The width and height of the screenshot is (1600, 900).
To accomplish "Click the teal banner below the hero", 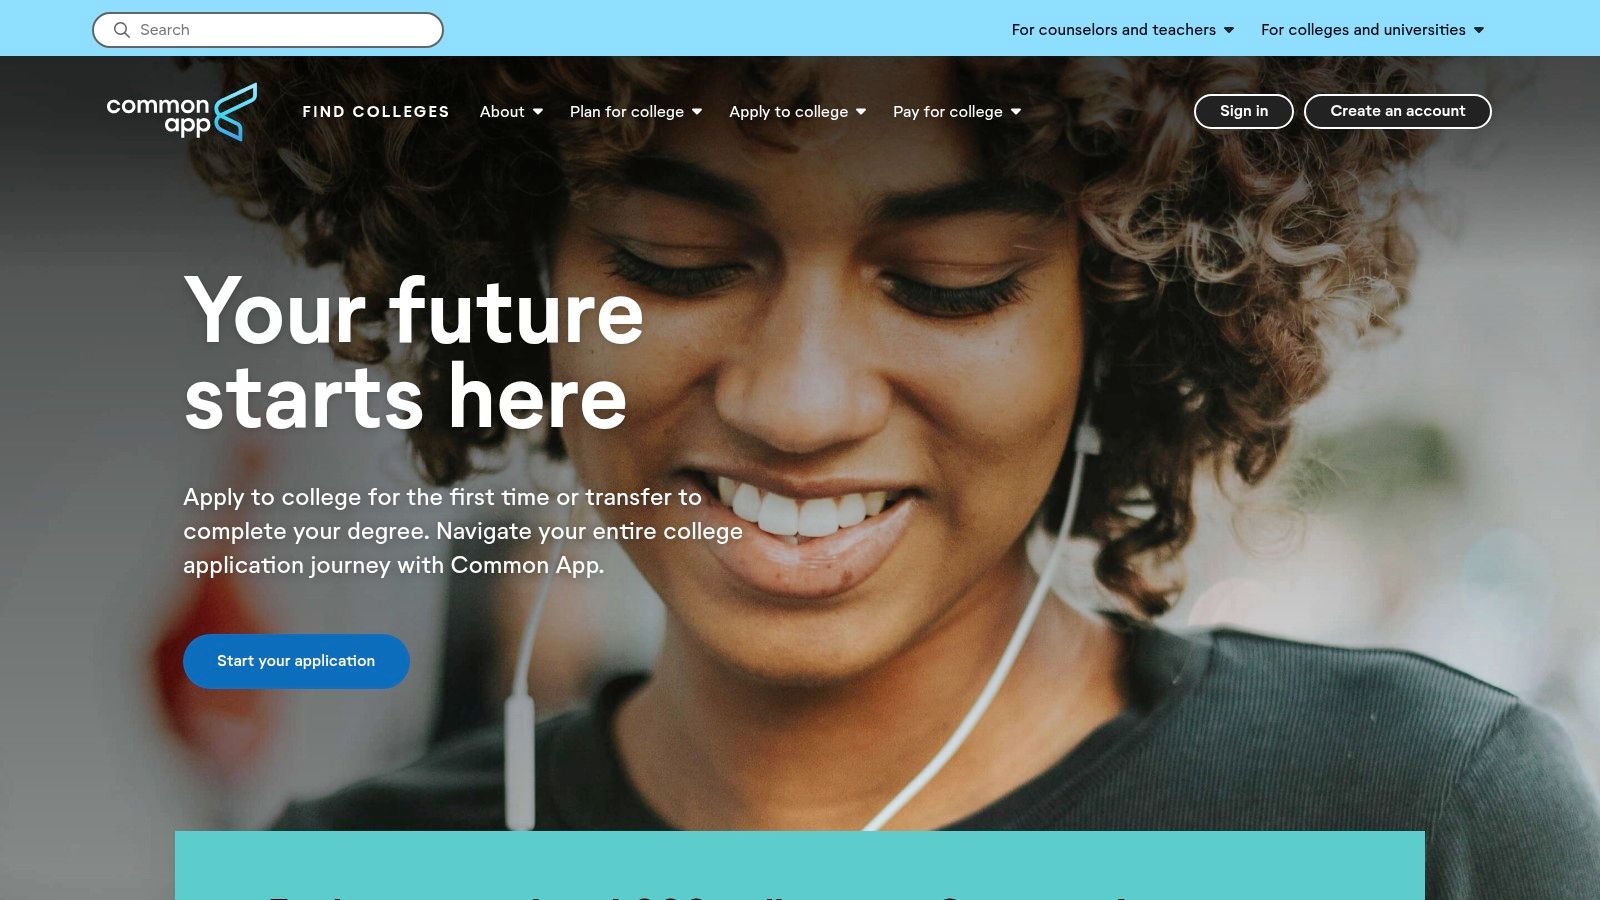I will tap(800, 865).
